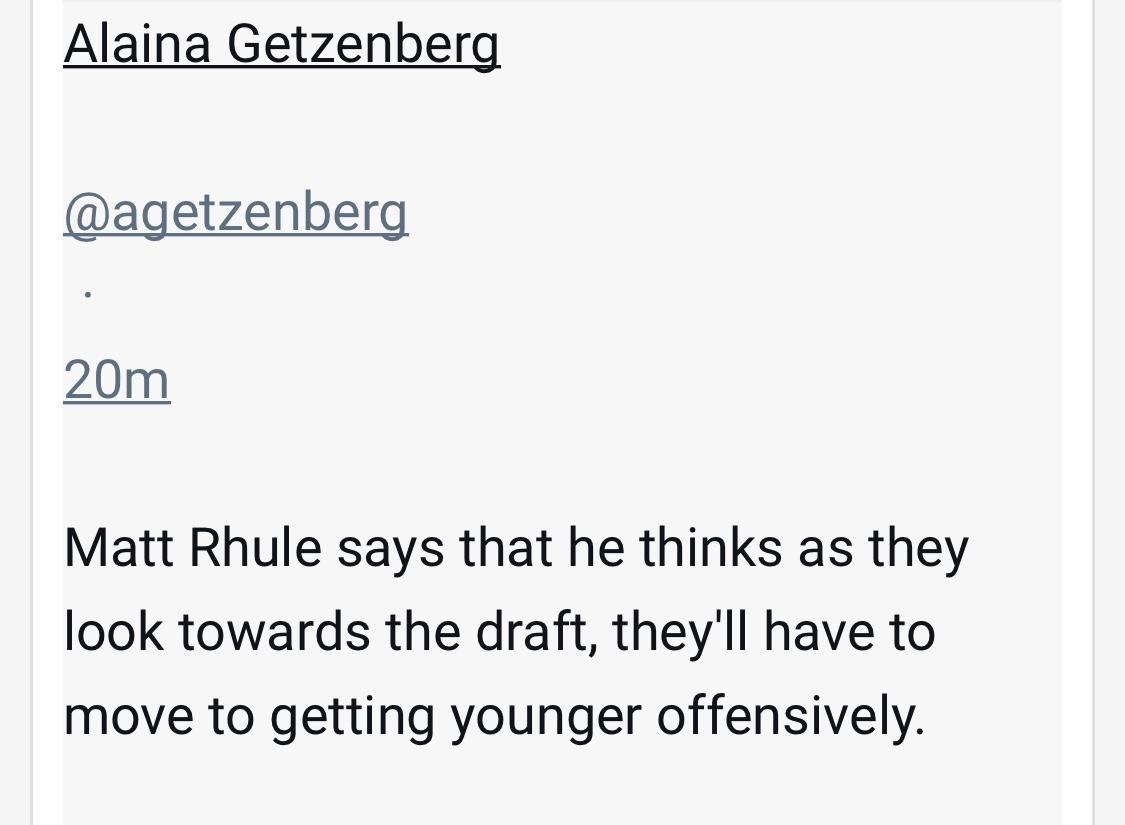
Task: Click the line starting 'move to getting younger'
Action: (x=494, y=715)
